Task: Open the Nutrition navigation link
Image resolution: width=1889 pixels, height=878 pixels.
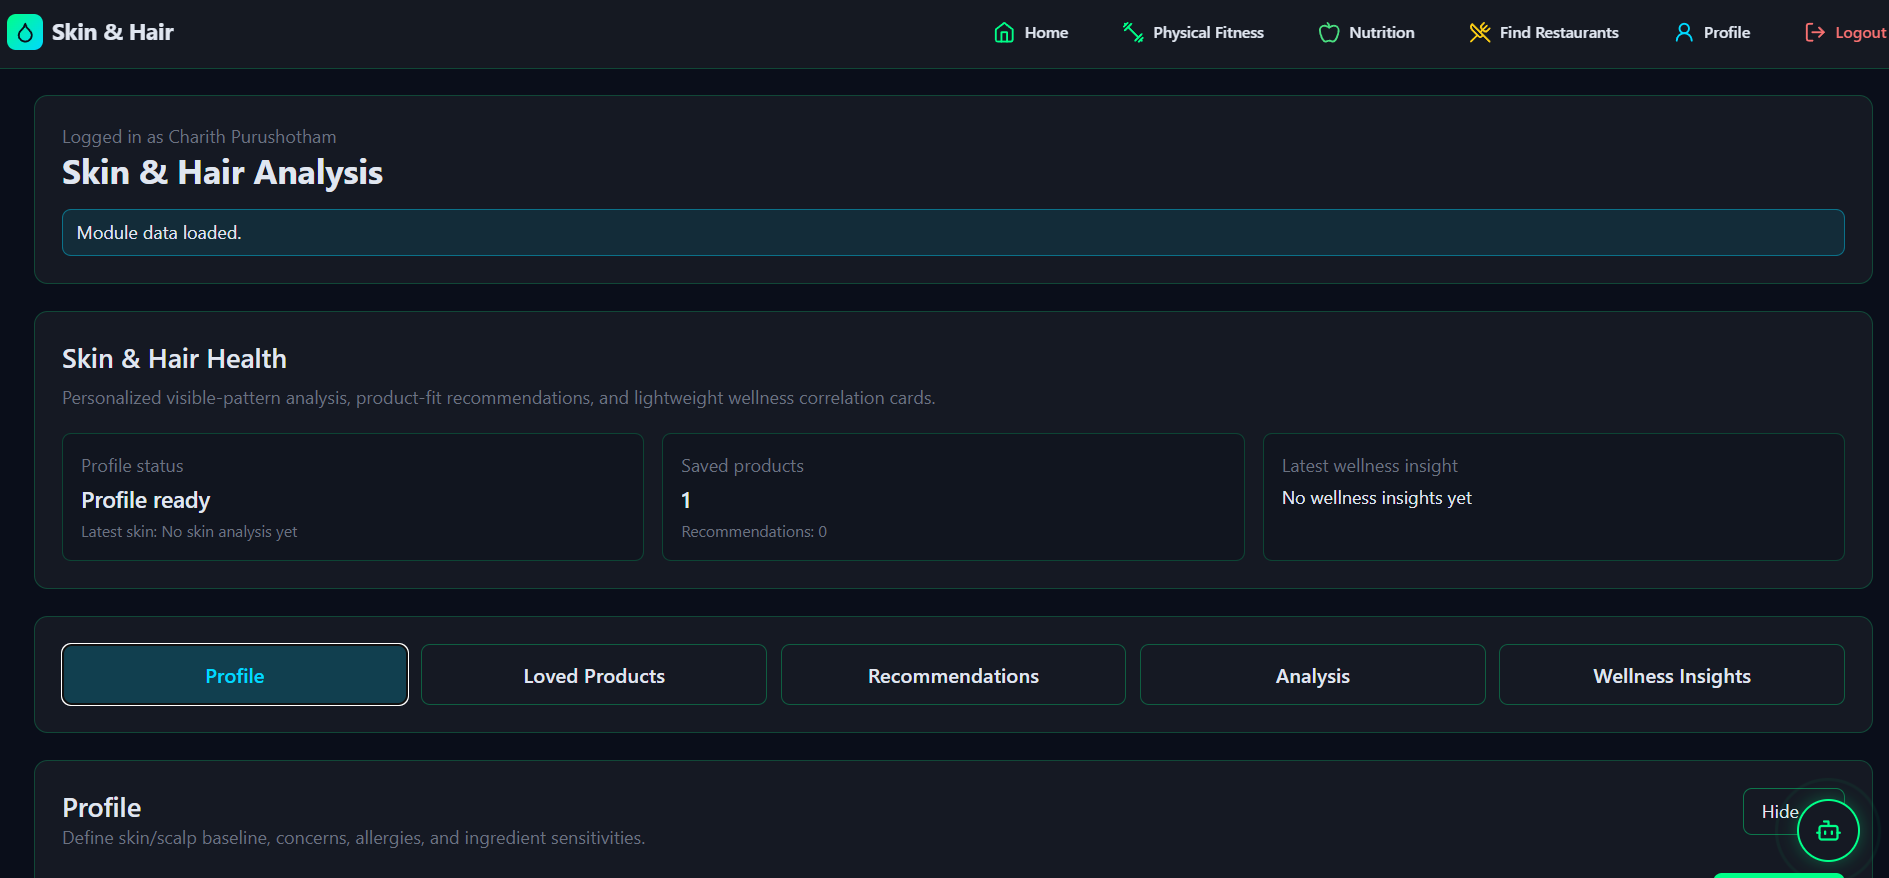Action: pos(1366,33)
